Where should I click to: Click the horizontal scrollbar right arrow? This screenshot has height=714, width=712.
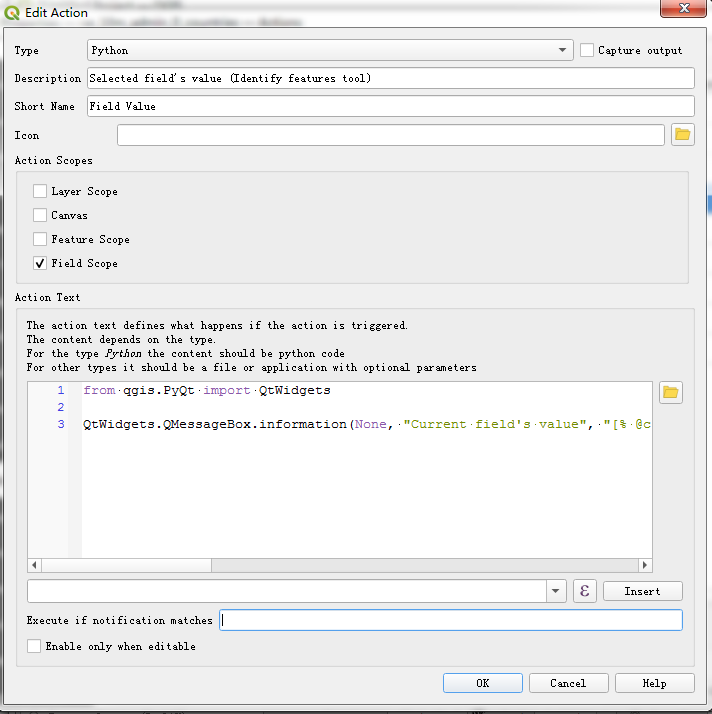645,565
